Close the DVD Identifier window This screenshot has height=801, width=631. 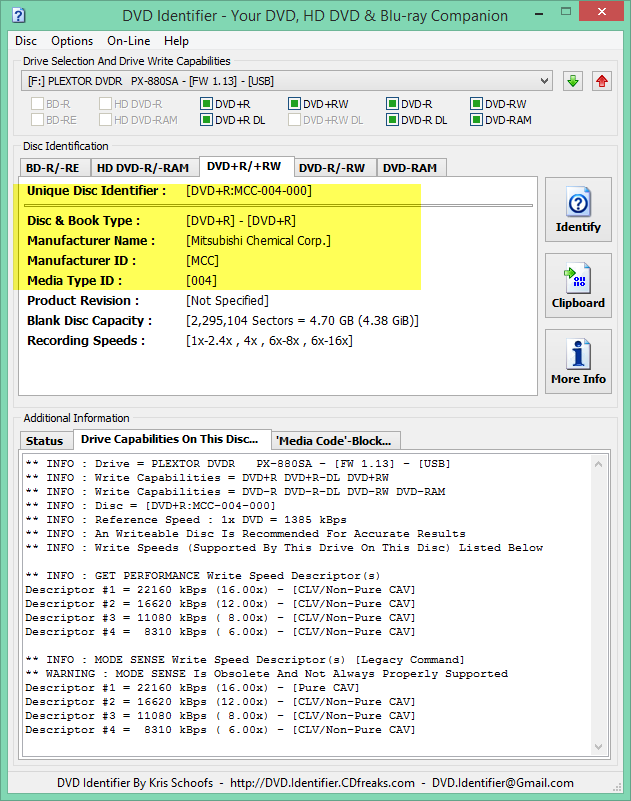[601, 12]
